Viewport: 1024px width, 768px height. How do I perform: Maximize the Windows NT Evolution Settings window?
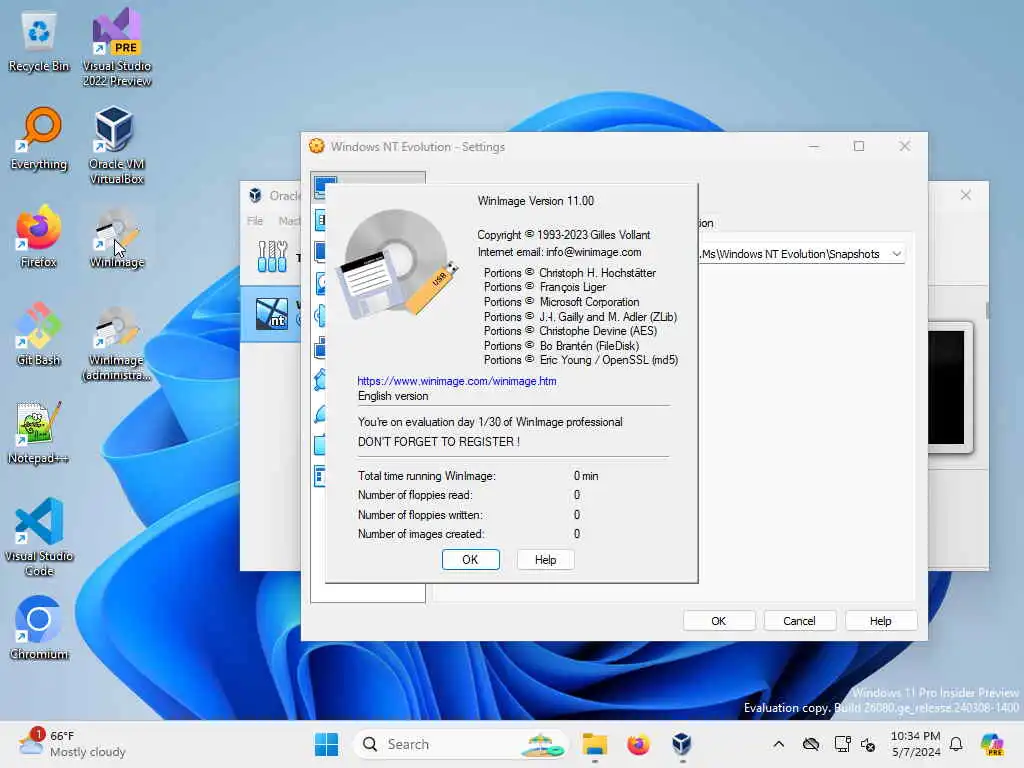click(859, 146)
